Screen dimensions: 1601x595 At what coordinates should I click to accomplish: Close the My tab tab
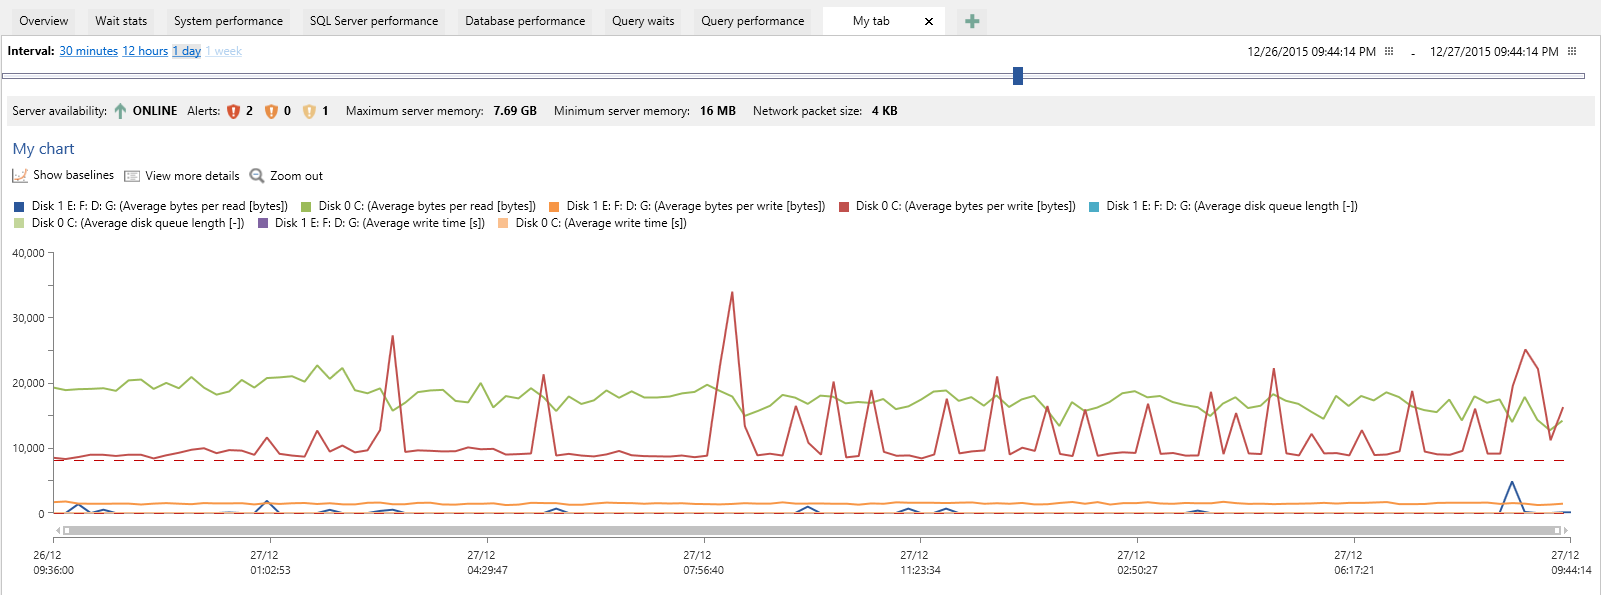point(929,21)
